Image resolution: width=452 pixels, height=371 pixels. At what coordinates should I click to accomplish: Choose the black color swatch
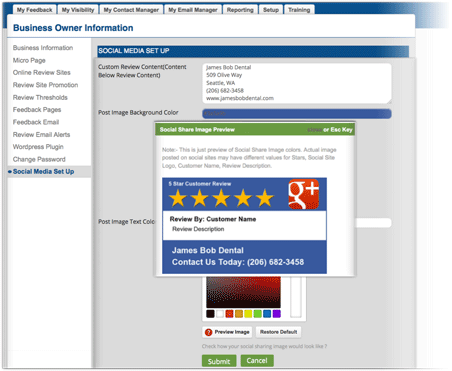pos(210,314)
